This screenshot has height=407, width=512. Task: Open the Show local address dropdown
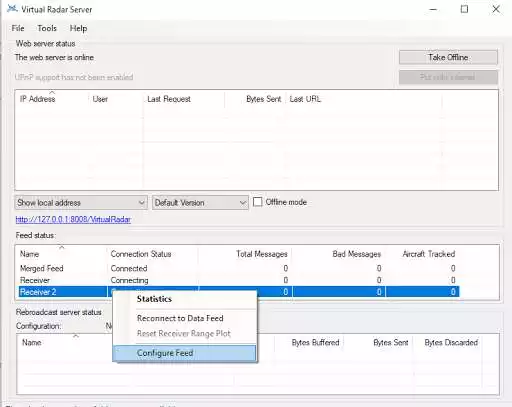[x=81, y=203]
